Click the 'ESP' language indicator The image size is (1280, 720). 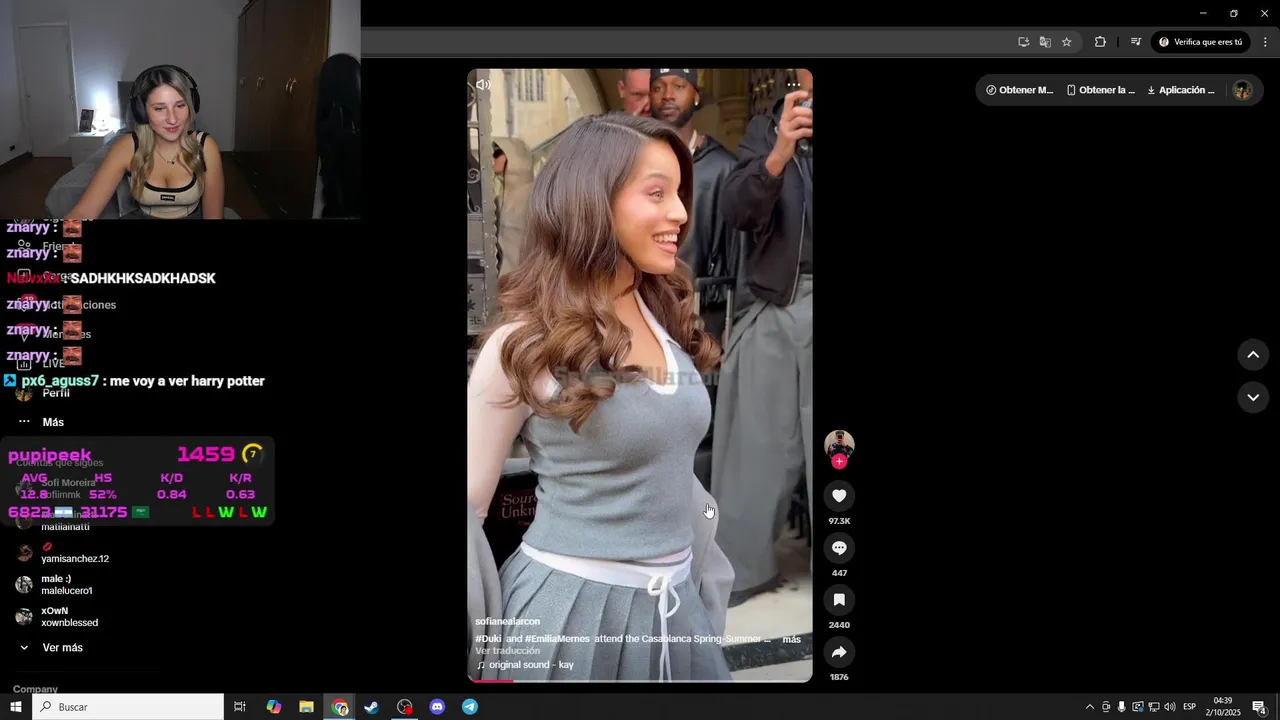1190,707
